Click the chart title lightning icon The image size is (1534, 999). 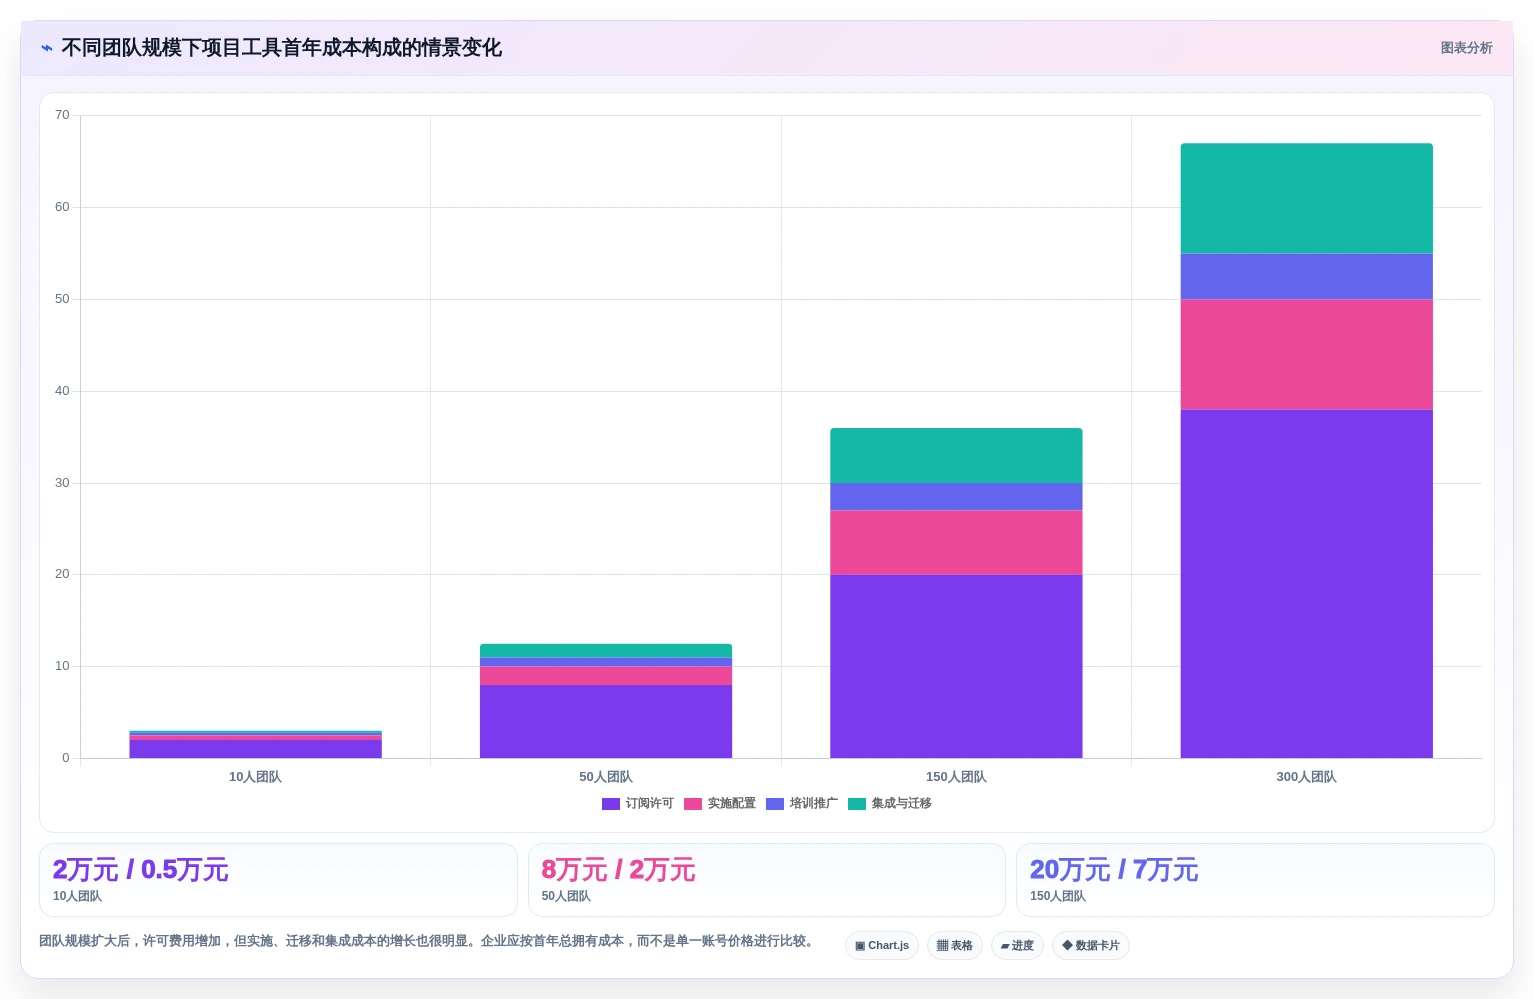click(x=47, y=48)
